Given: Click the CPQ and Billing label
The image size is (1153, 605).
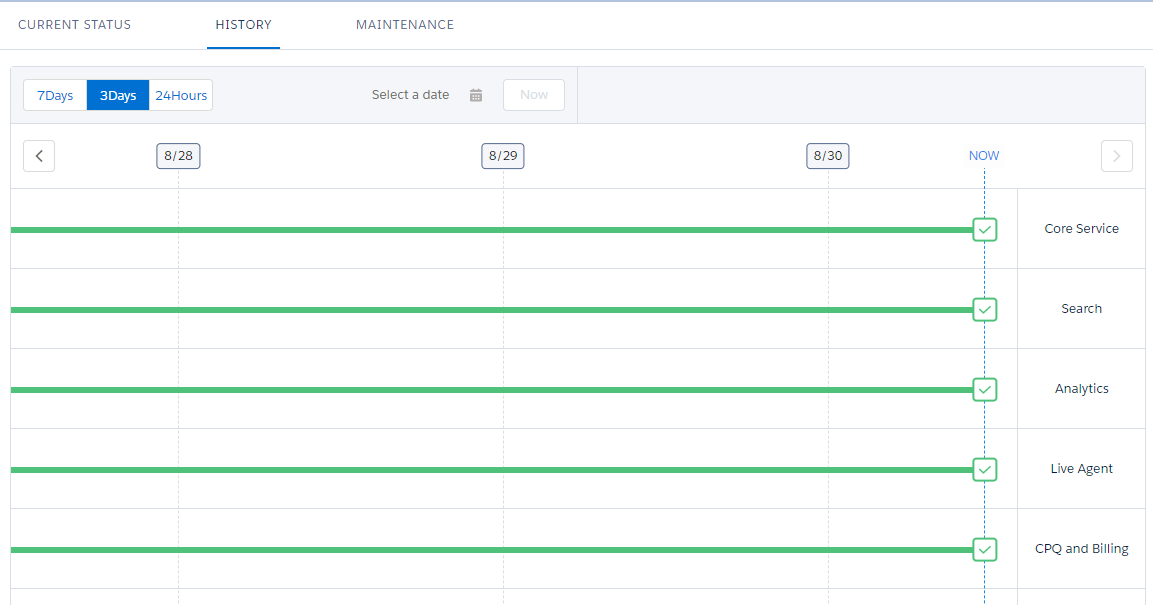Looking at the screenshot, I should point(1082,549).
